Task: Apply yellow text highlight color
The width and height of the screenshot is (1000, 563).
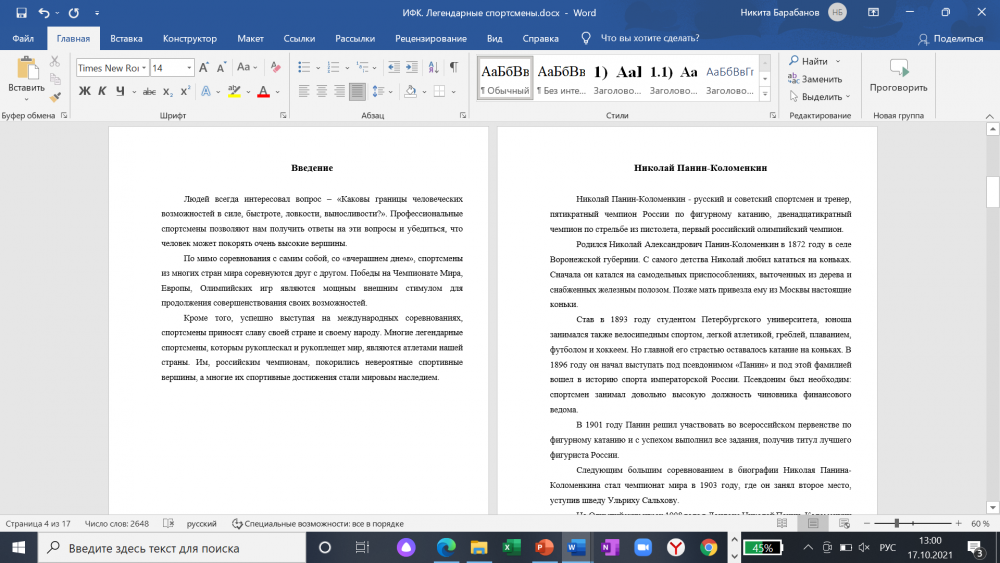Action: point(234,92)
